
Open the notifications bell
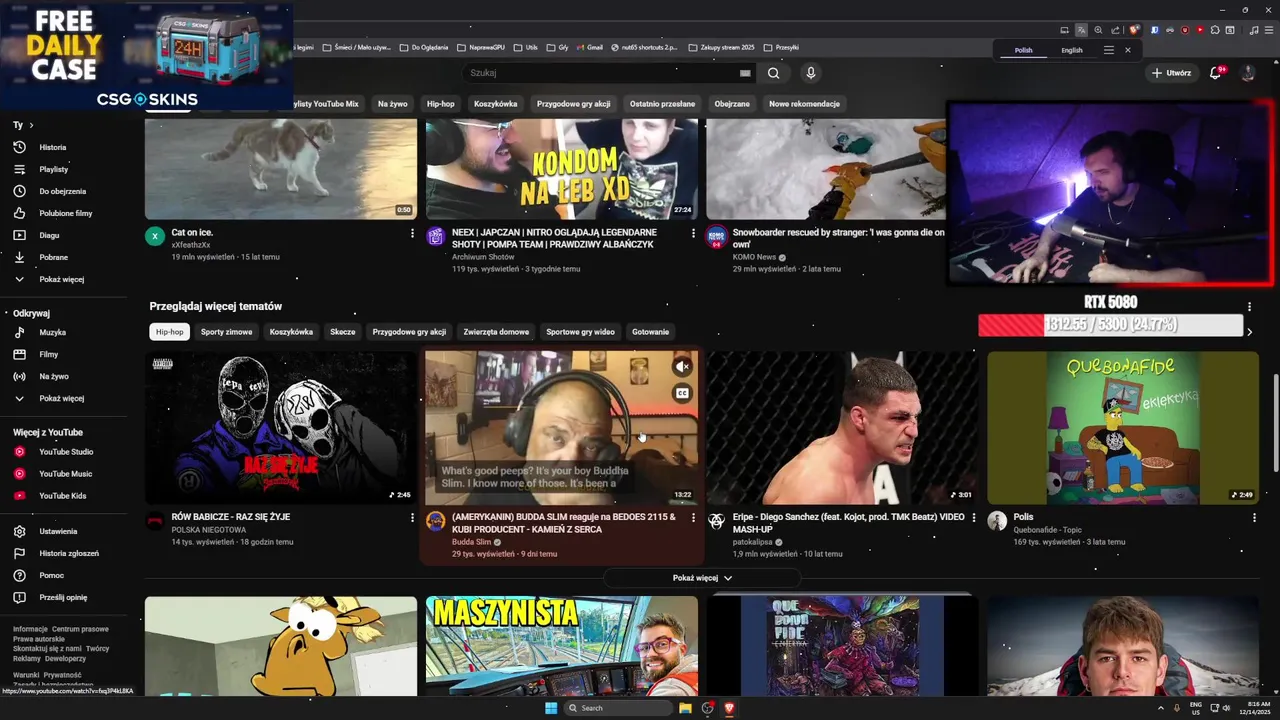point(1215,73)
